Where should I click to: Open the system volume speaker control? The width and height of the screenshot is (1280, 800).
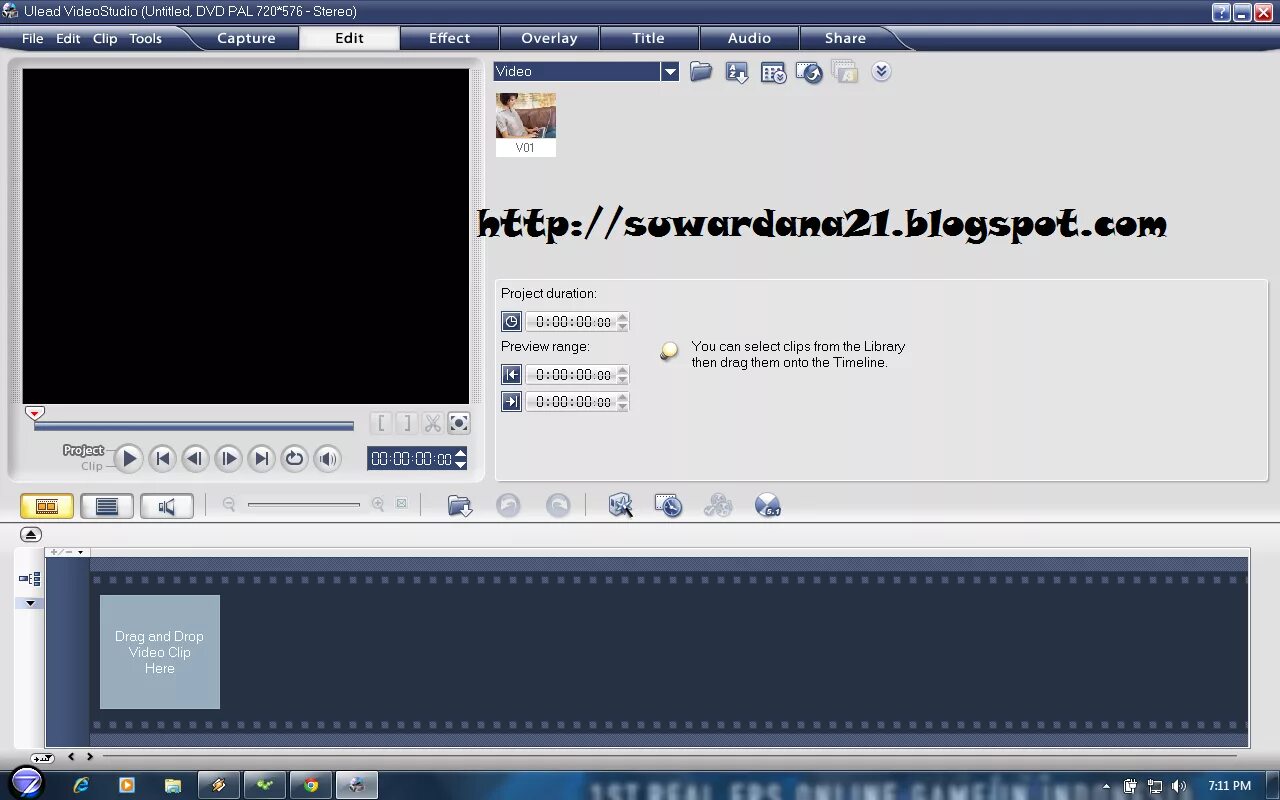pos(327,459)
